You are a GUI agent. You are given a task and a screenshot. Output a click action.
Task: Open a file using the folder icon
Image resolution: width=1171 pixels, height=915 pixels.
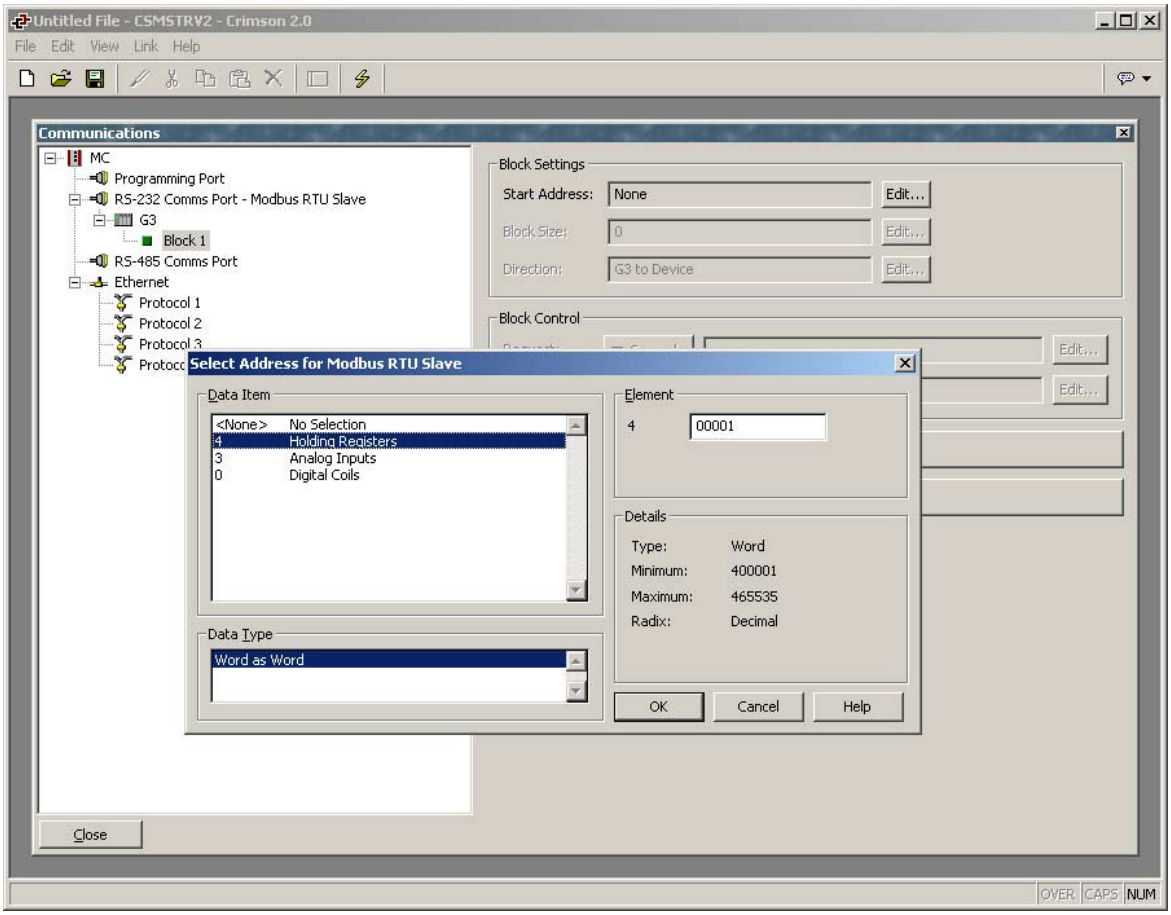(x=60, y=78)
